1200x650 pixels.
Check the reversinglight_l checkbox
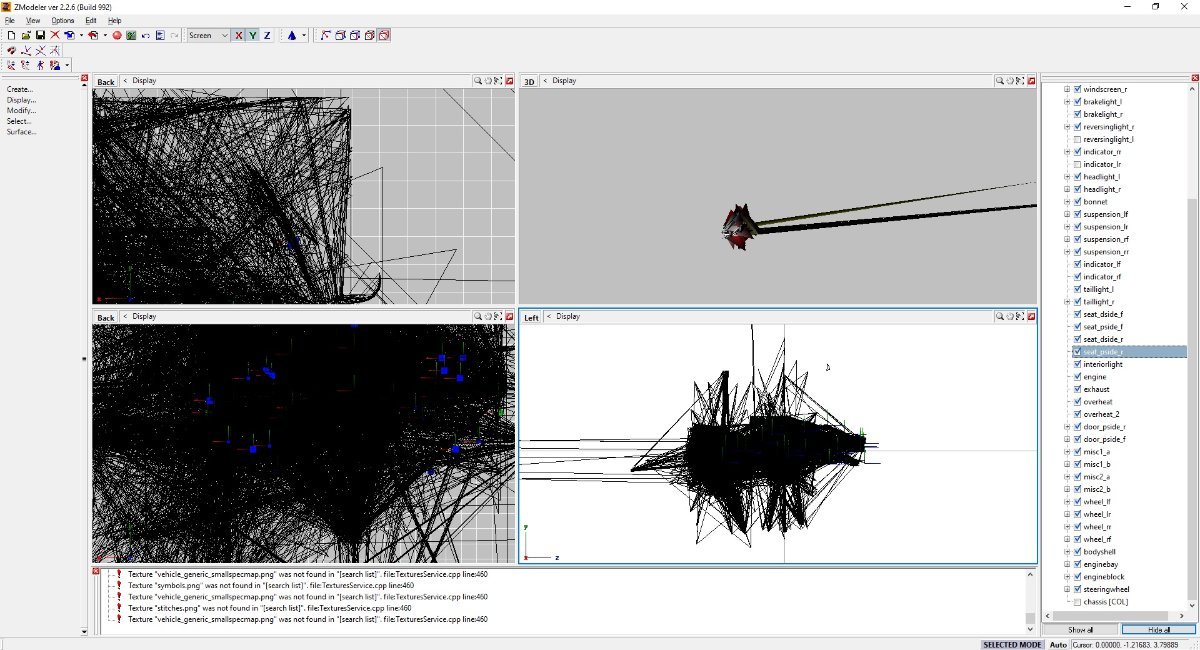click(x=1077, y=139)
